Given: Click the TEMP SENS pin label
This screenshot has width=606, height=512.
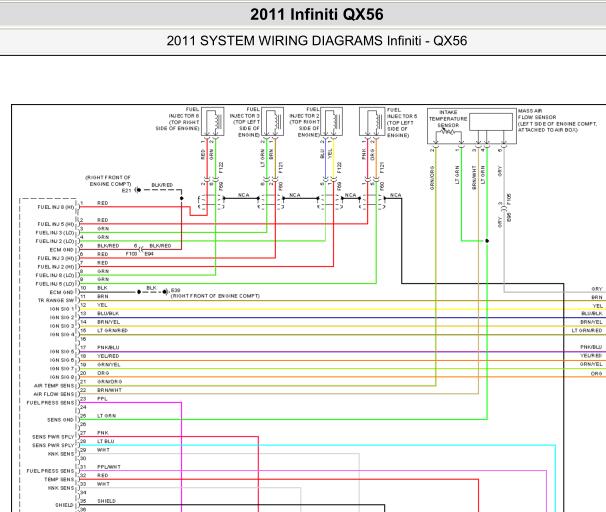Looking at the screenshot, I should click(x=59, y=480).
